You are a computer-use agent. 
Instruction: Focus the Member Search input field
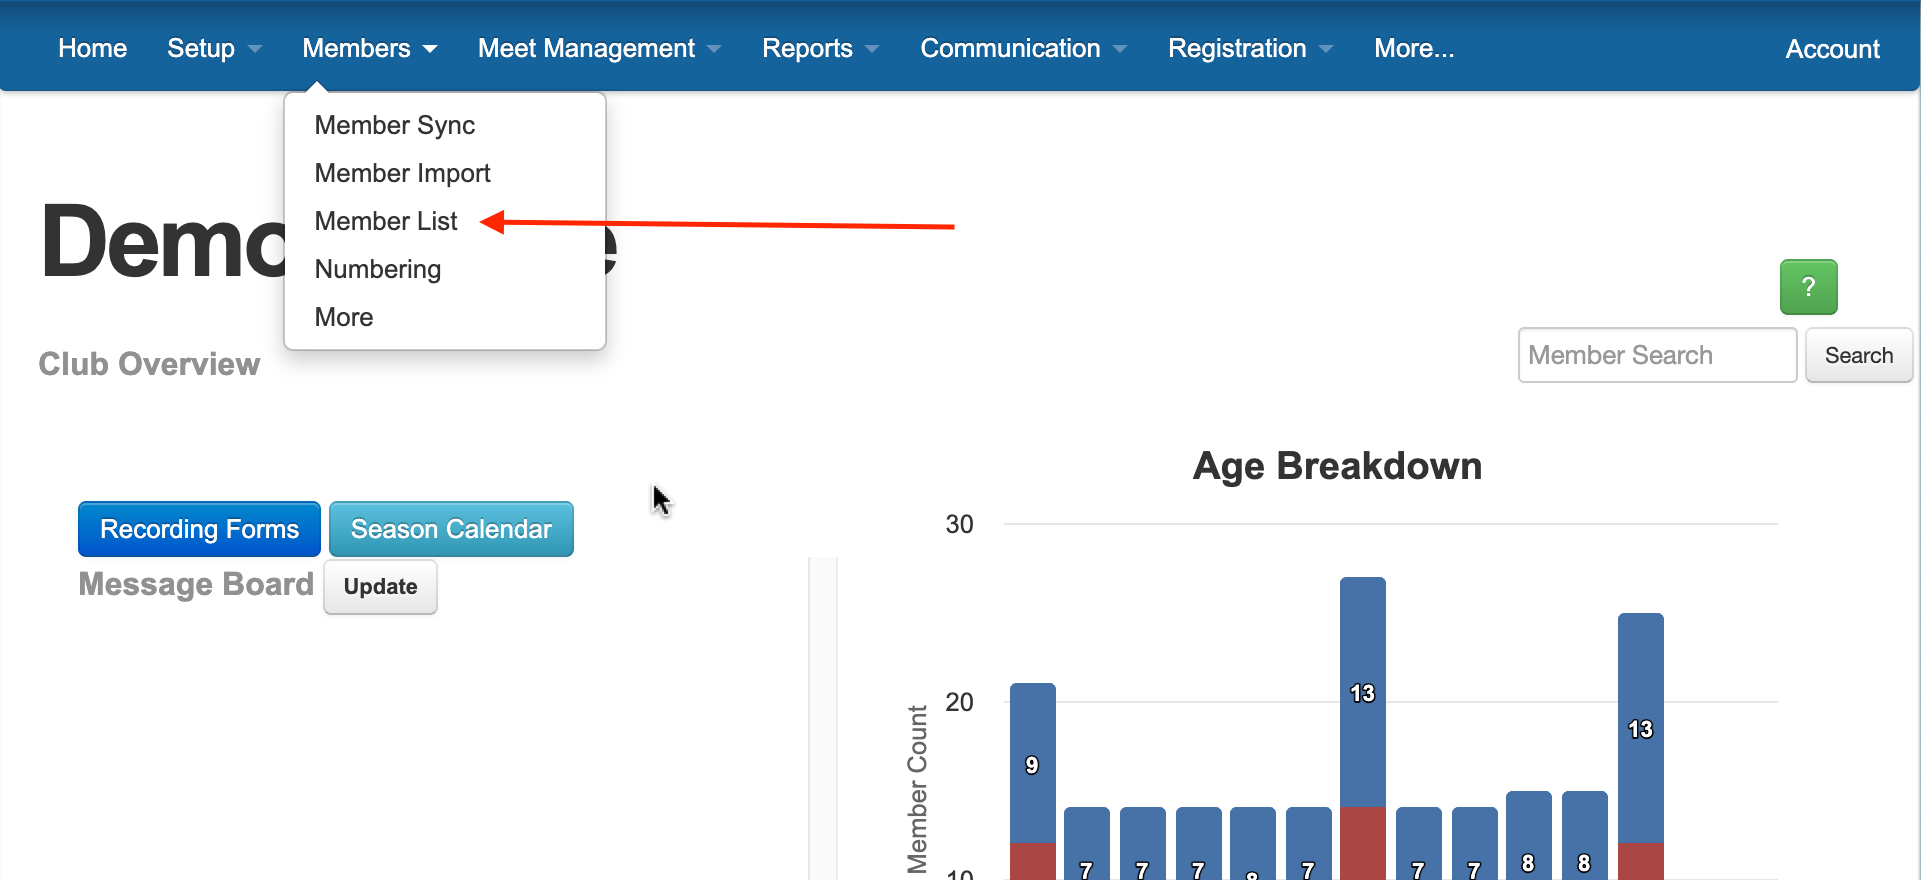click(x=1657, y=355)
